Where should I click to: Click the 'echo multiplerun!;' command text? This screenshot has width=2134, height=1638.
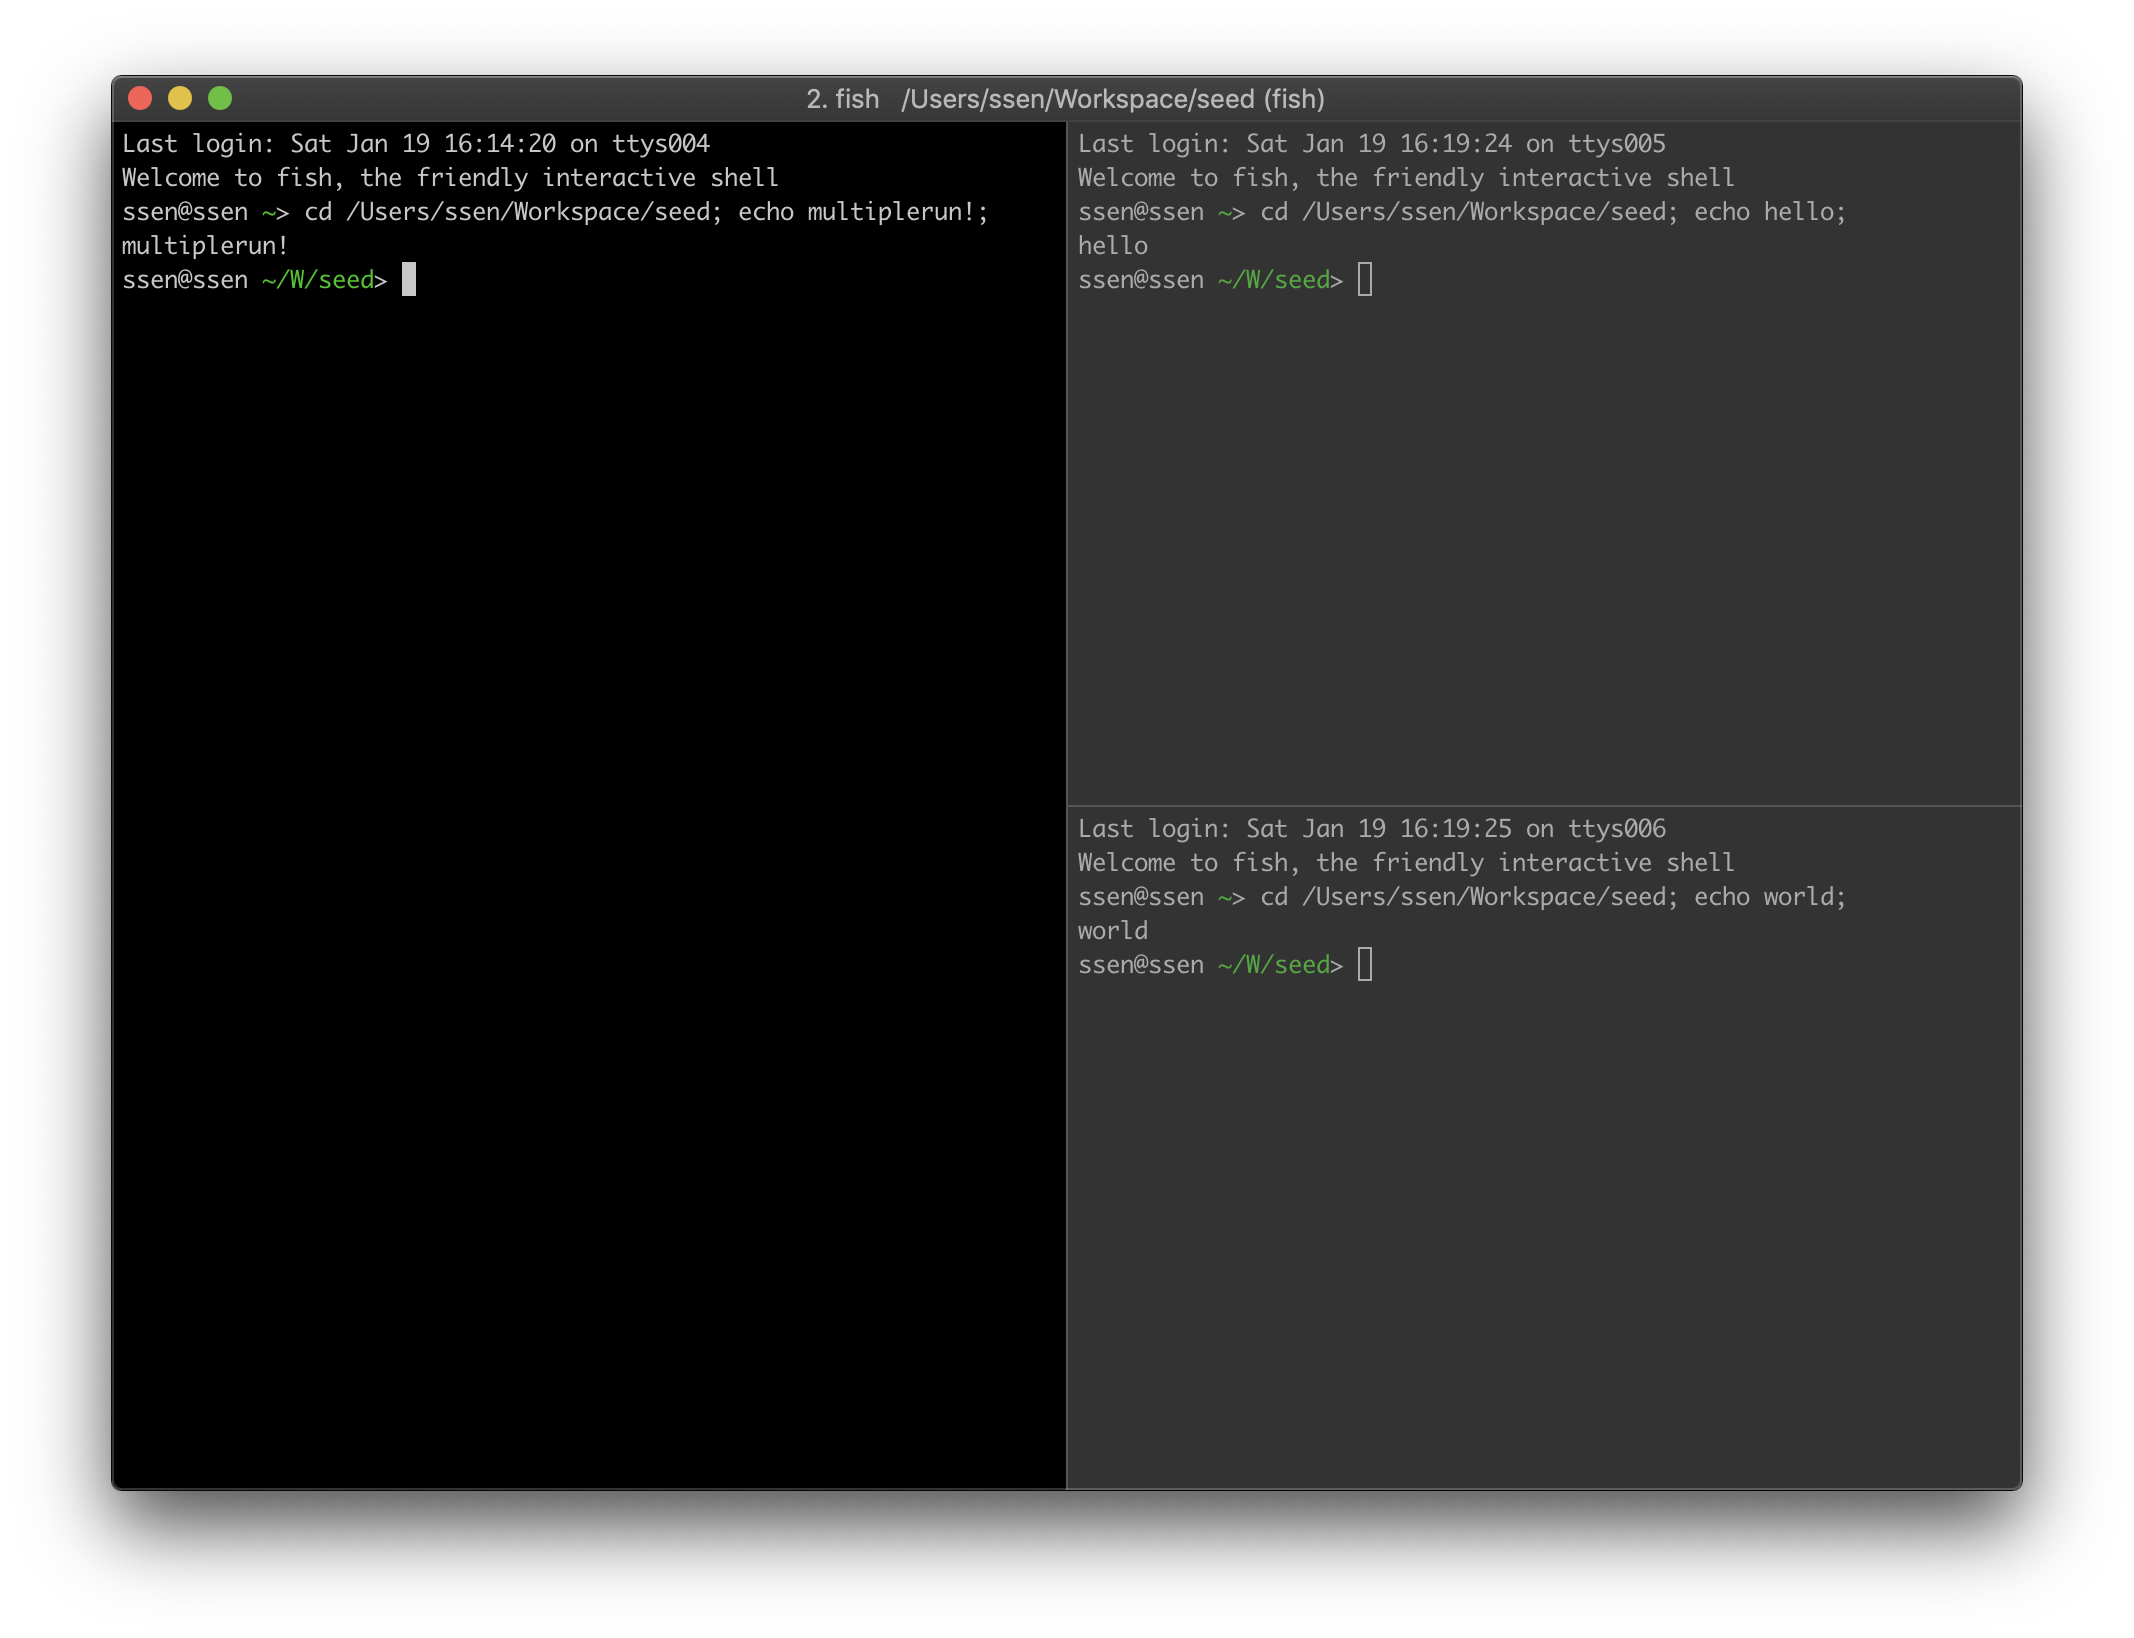point(863,212)
